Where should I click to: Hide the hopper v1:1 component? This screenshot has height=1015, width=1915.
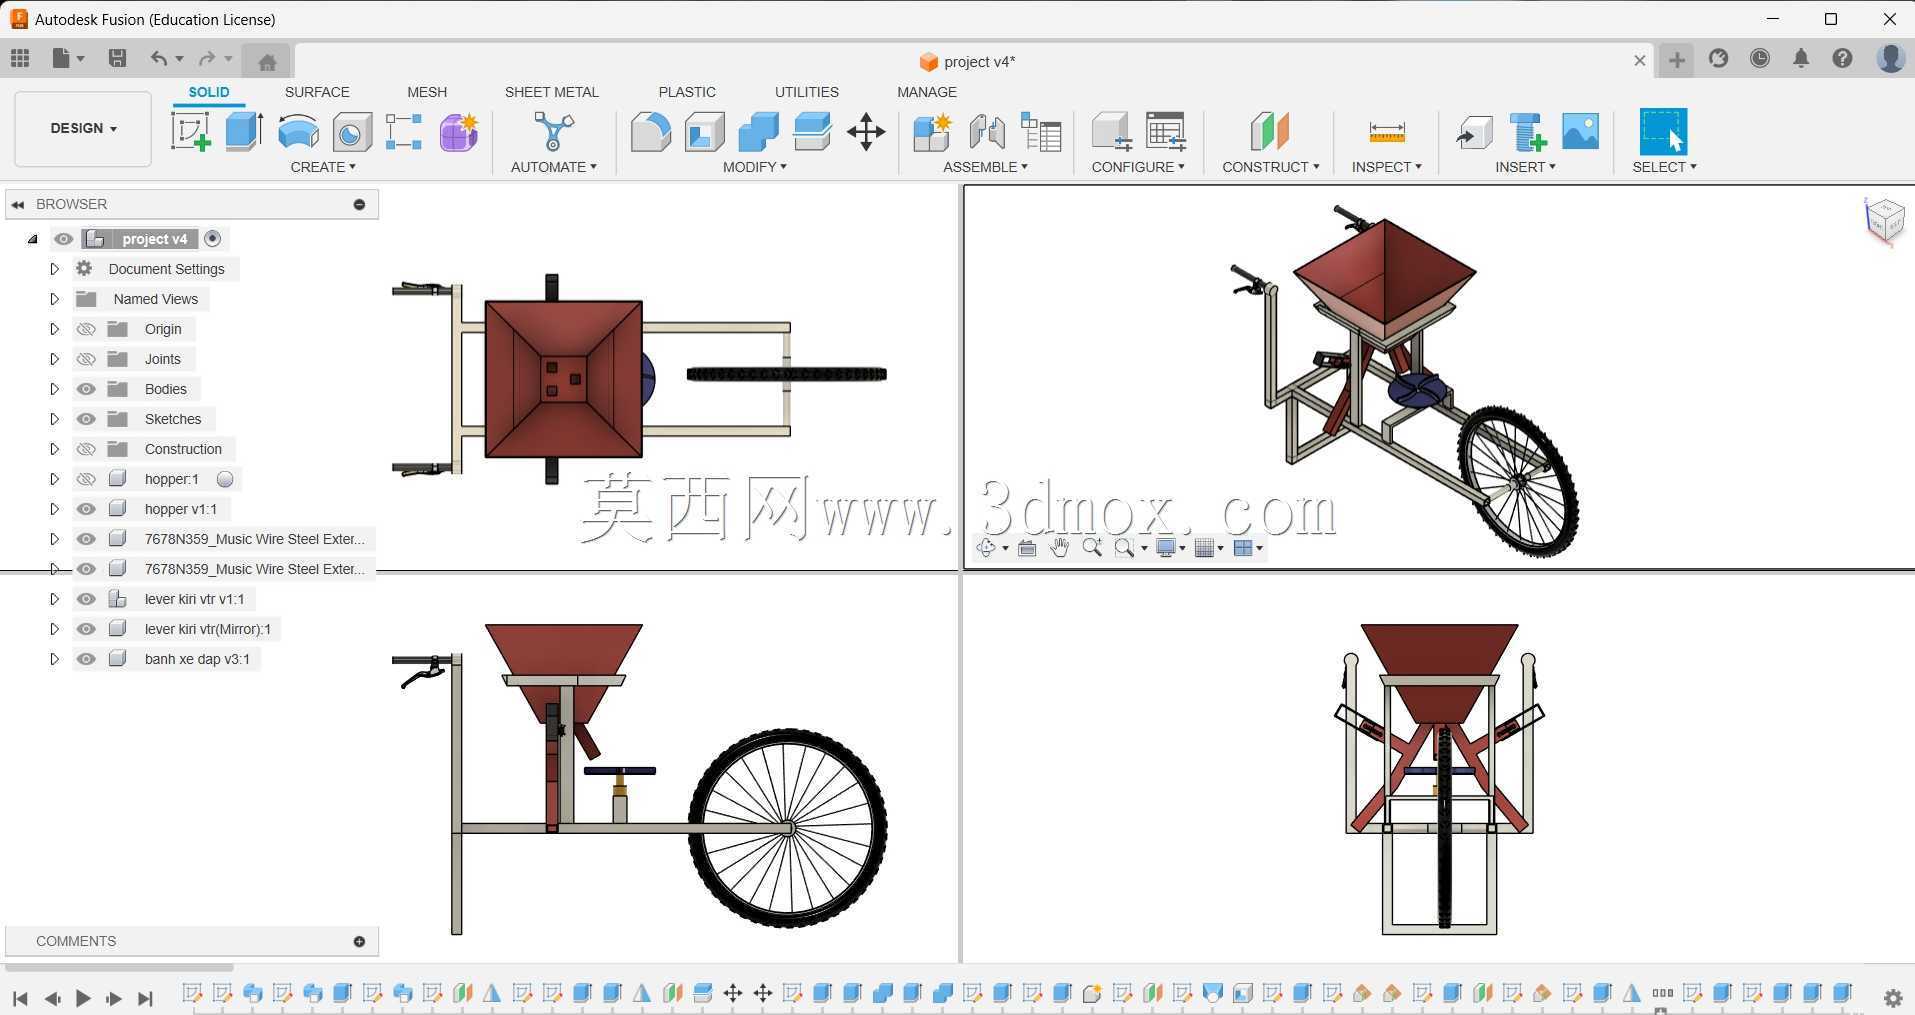pos(86,509)
